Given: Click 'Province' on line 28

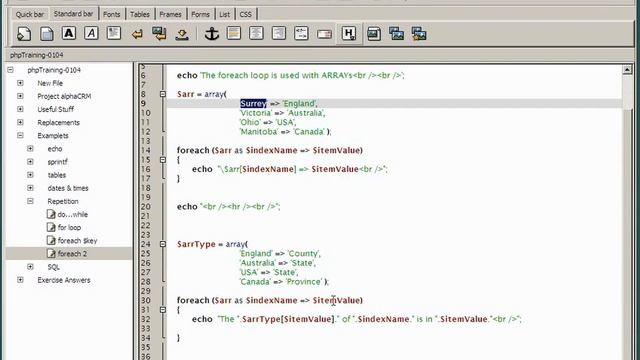Looking at the screenshot, I should coord(304,282).
